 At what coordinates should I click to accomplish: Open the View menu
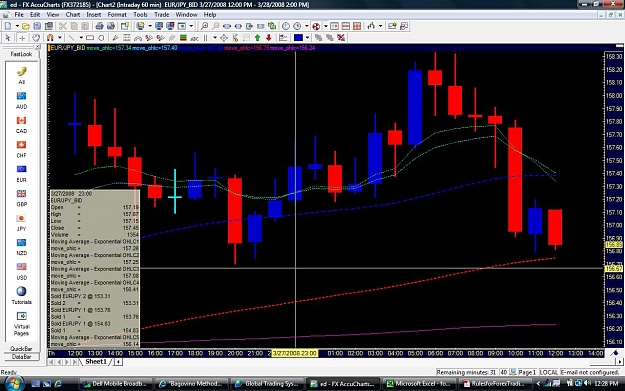[53, 15]
